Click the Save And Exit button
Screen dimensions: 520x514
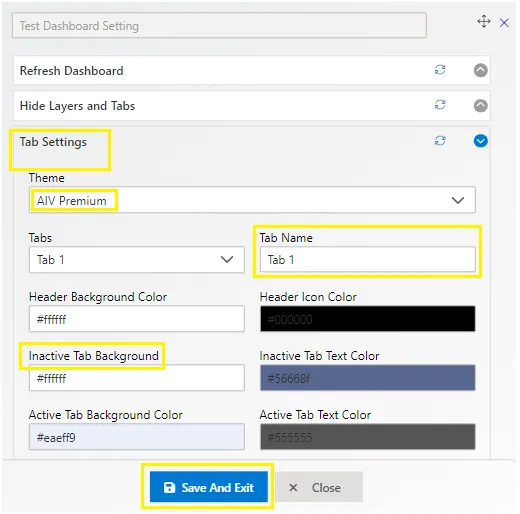[x=209, y=487]
